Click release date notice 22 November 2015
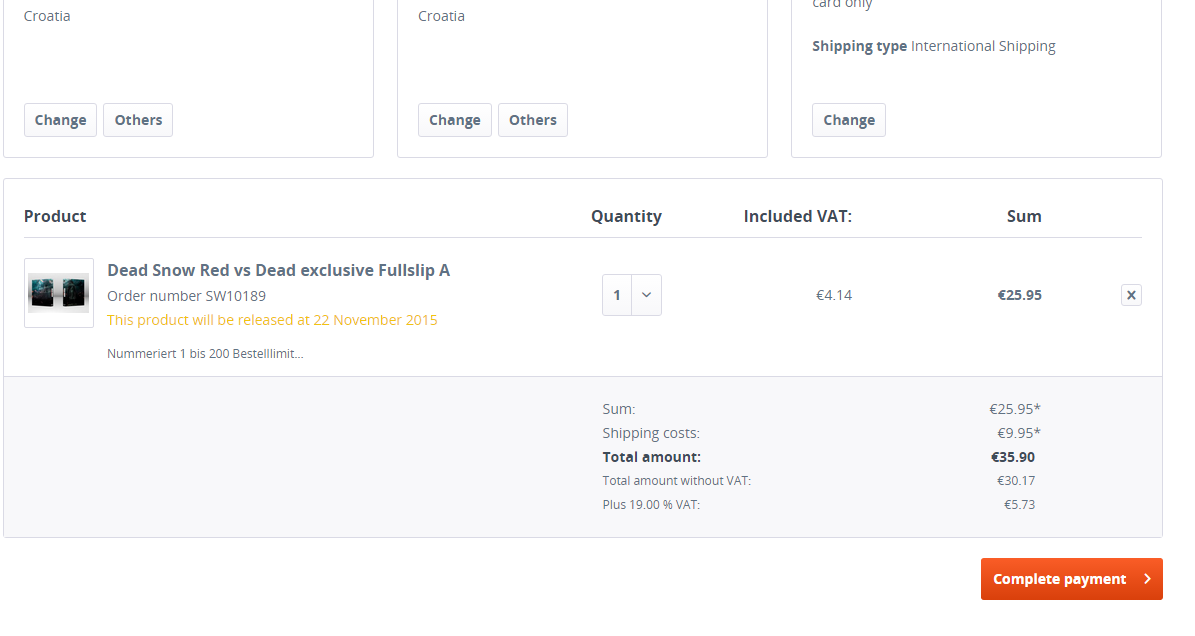 (272, 320)
